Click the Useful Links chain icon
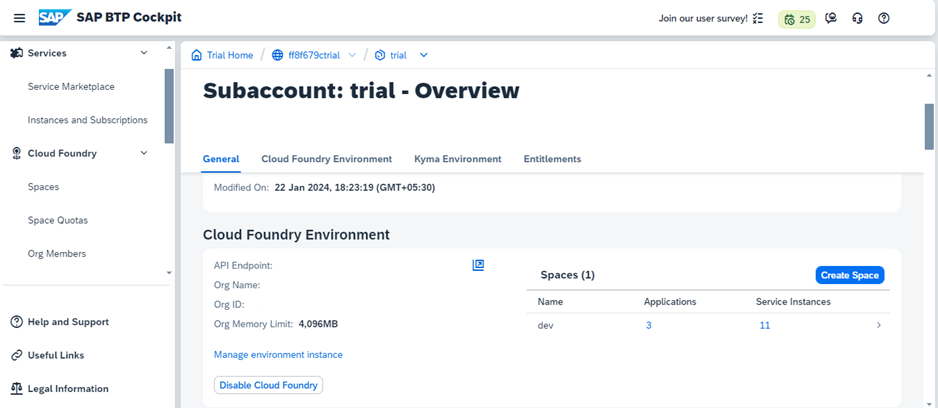This screenshot has height=408, width=938. coord(17,355)
